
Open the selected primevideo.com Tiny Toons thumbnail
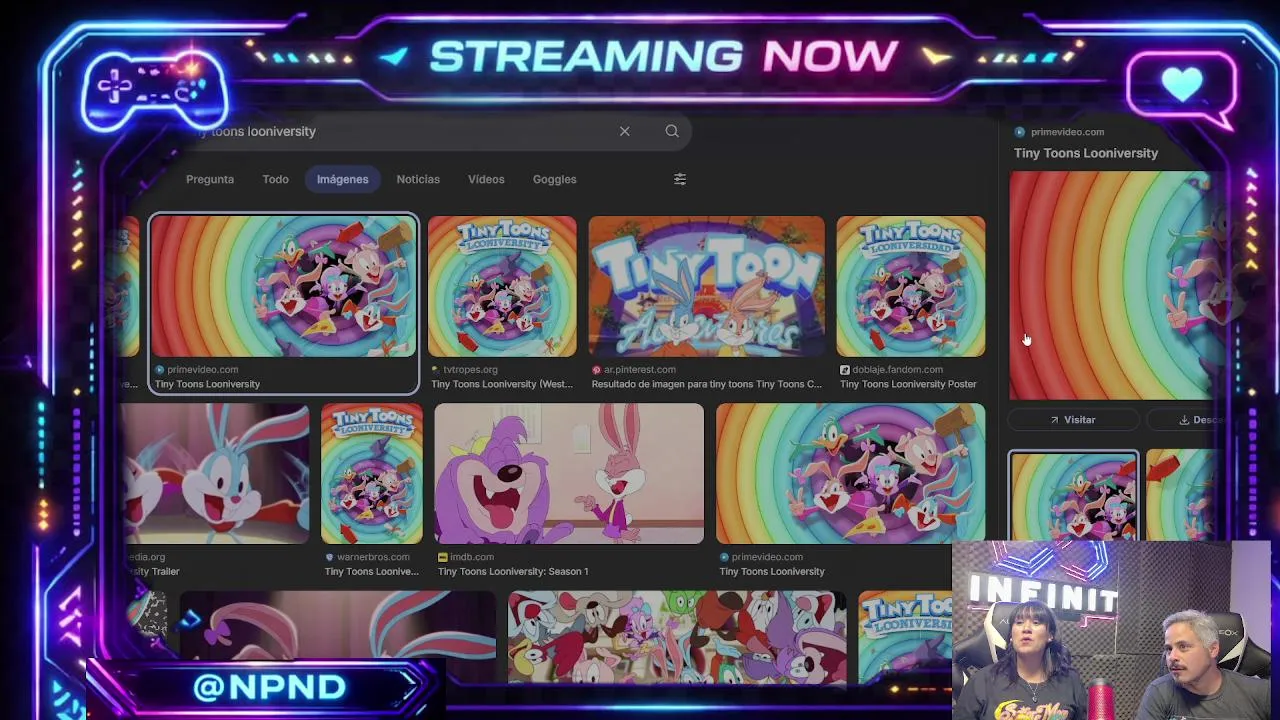click(x=283, y=287)
